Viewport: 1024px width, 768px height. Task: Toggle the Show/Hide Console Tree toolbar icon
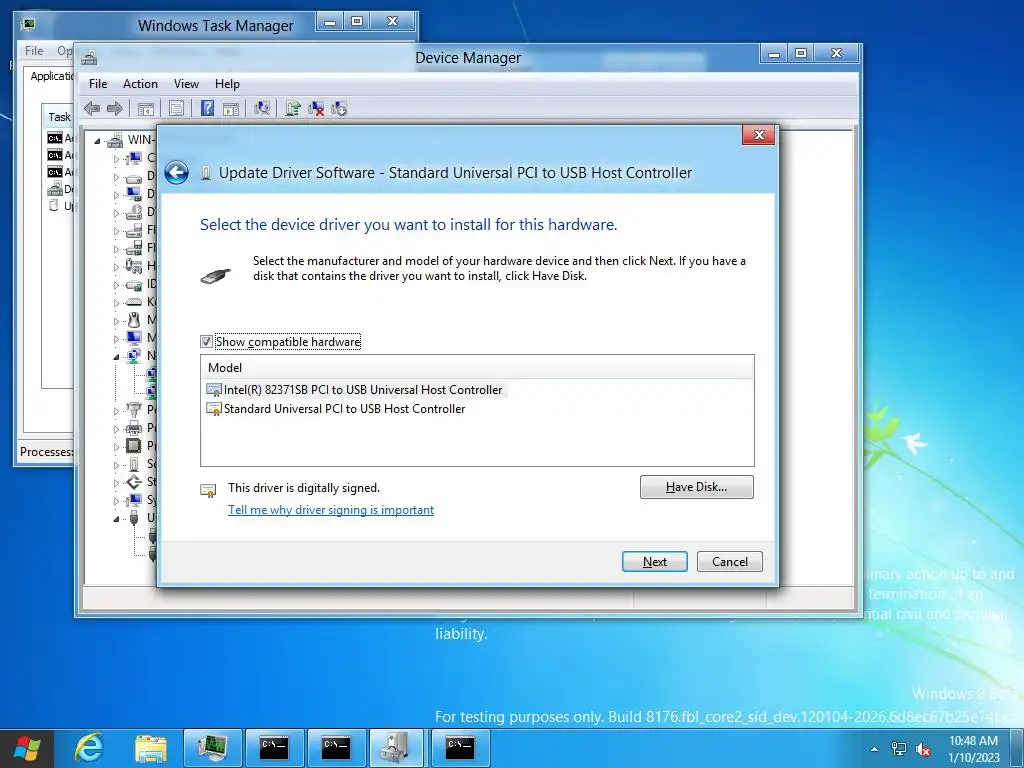tap(146, 109)
